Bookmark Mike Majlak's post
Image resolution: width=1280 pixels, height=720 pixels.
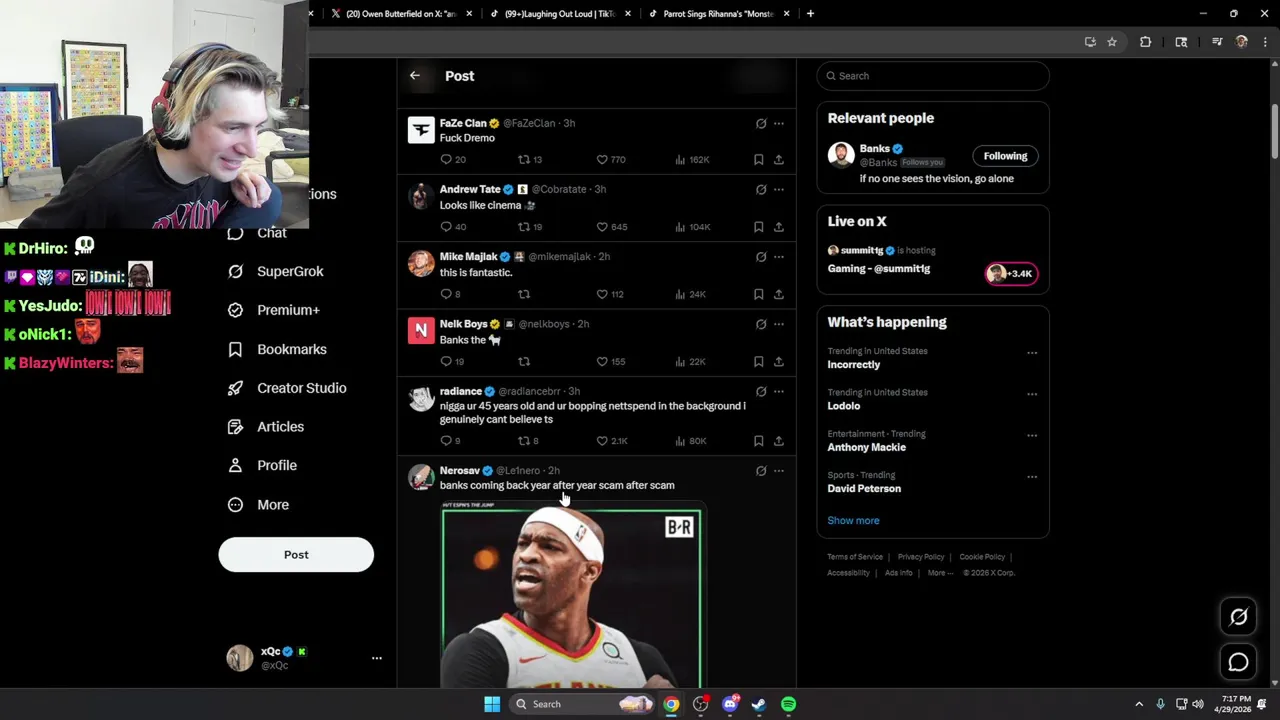coord(758,294)
